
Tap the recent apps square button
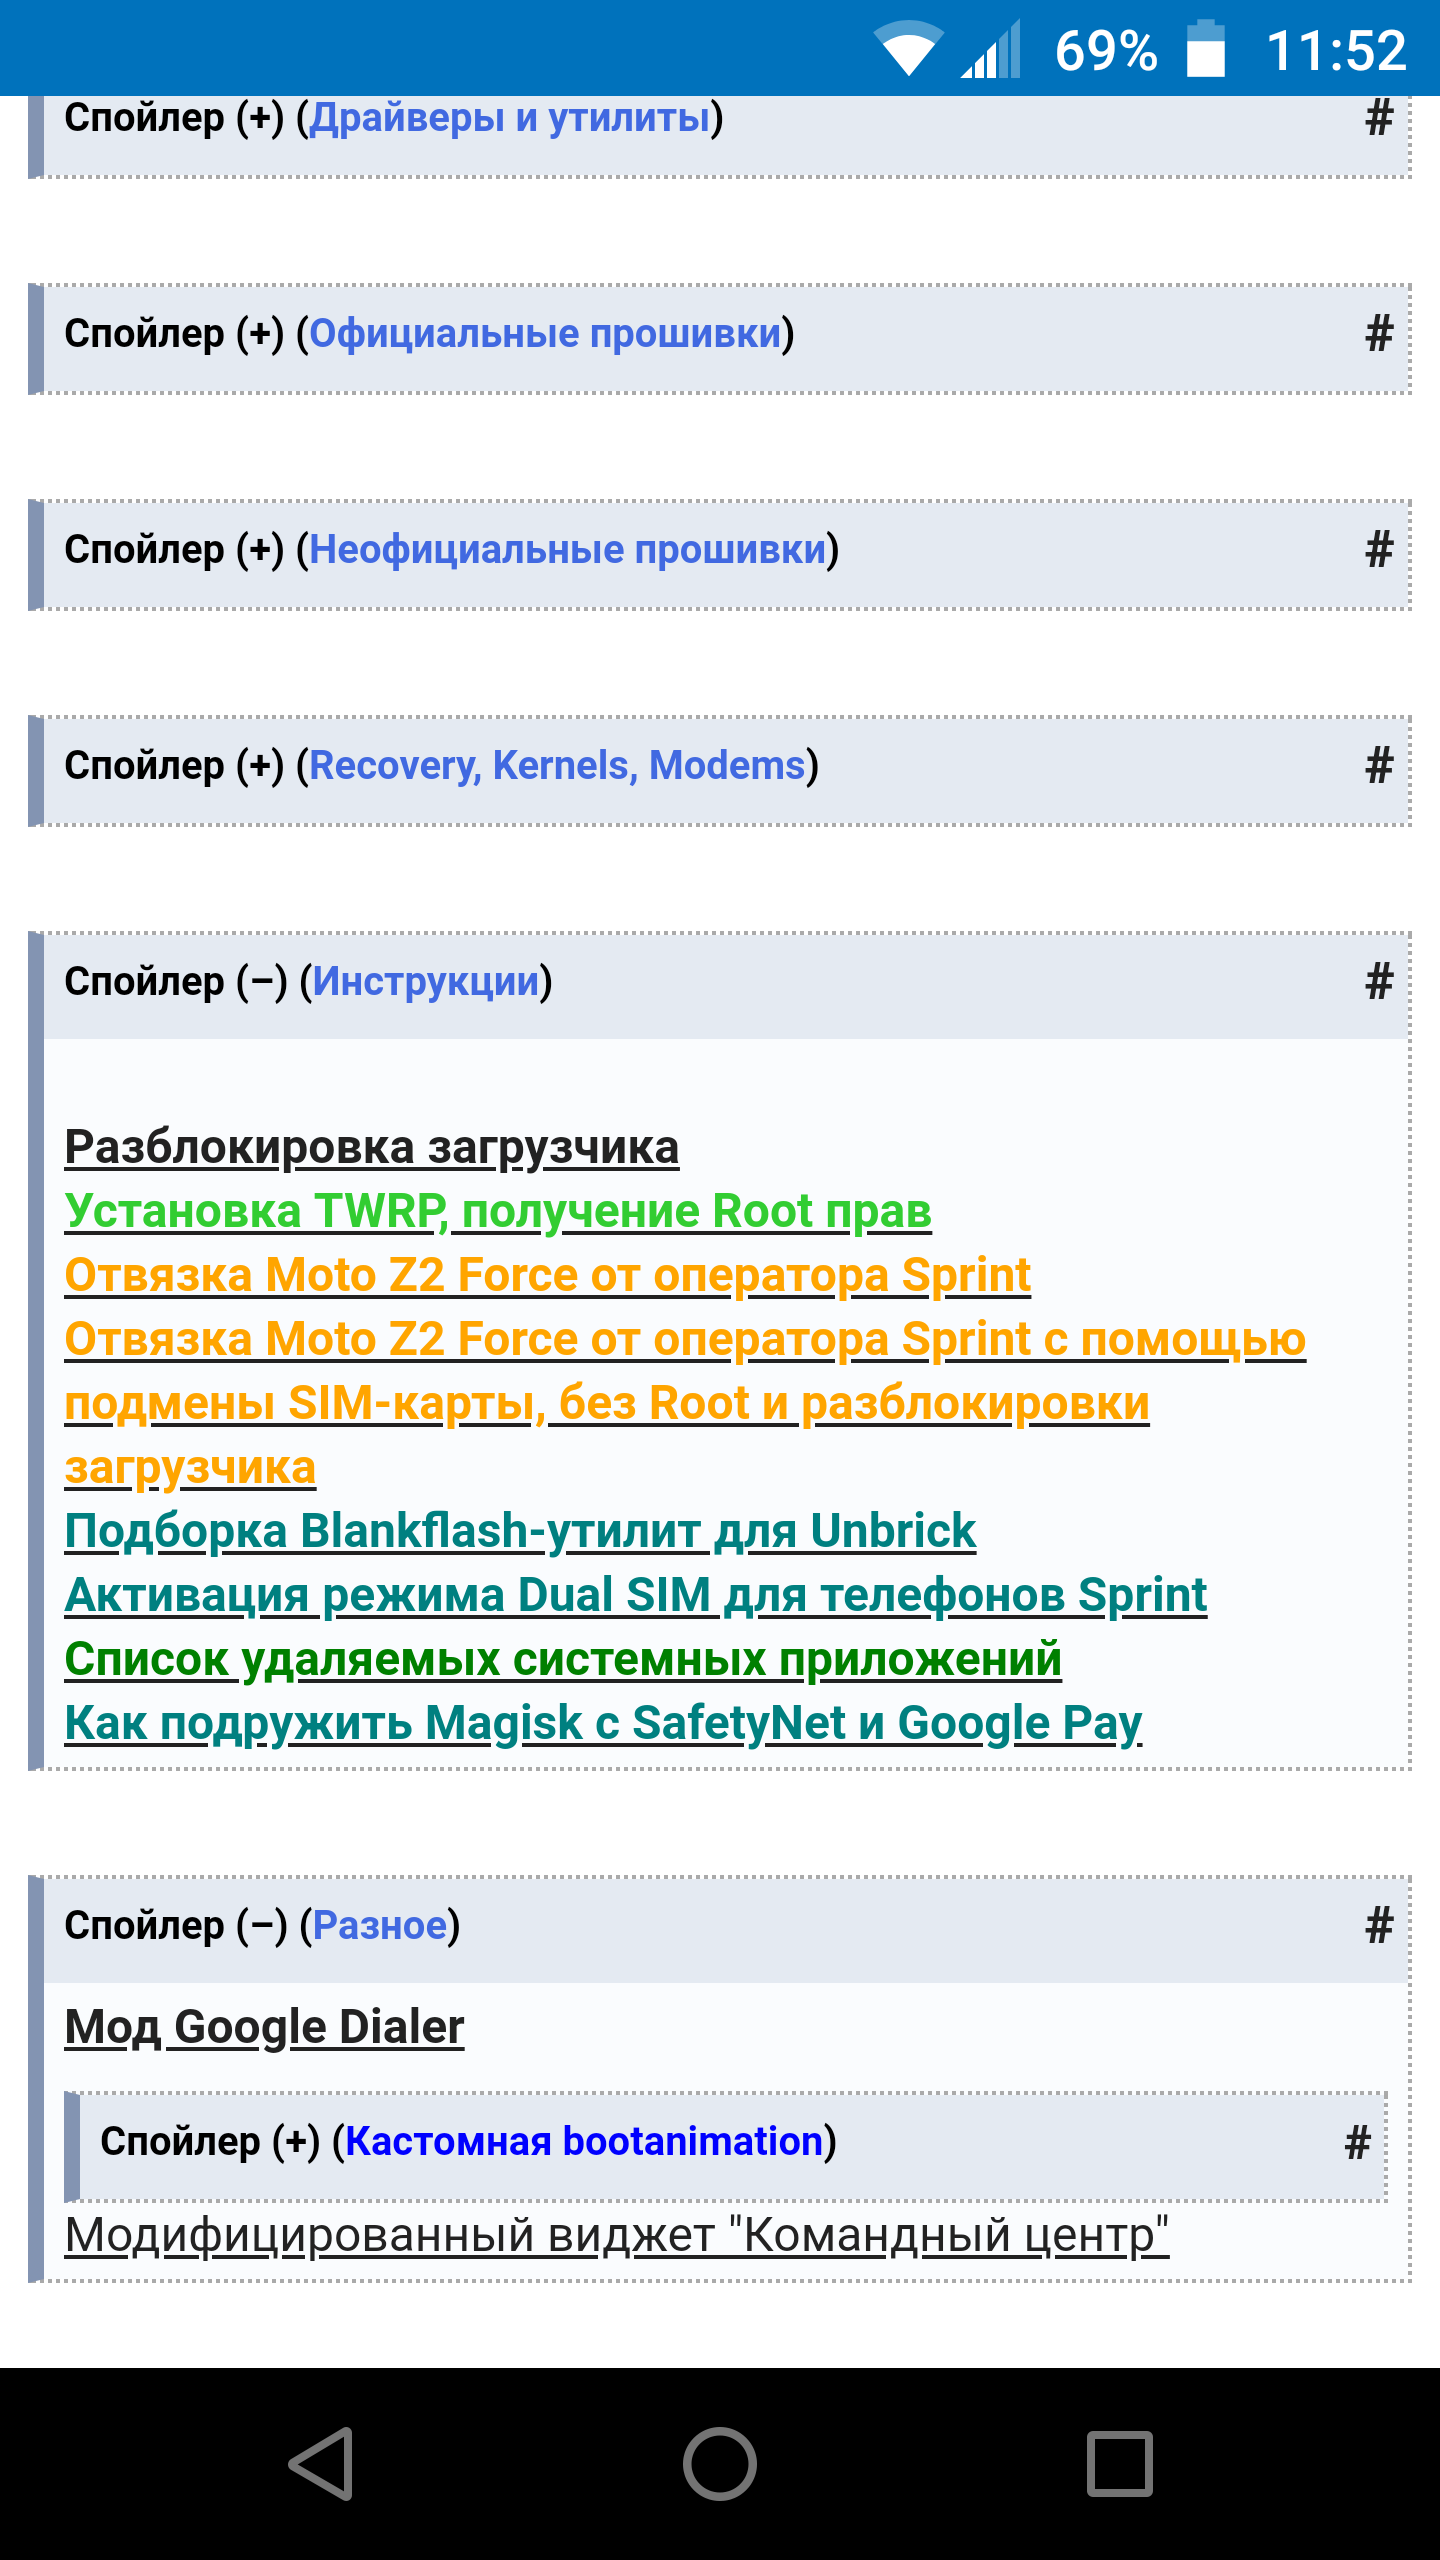coord(1119,2463)
